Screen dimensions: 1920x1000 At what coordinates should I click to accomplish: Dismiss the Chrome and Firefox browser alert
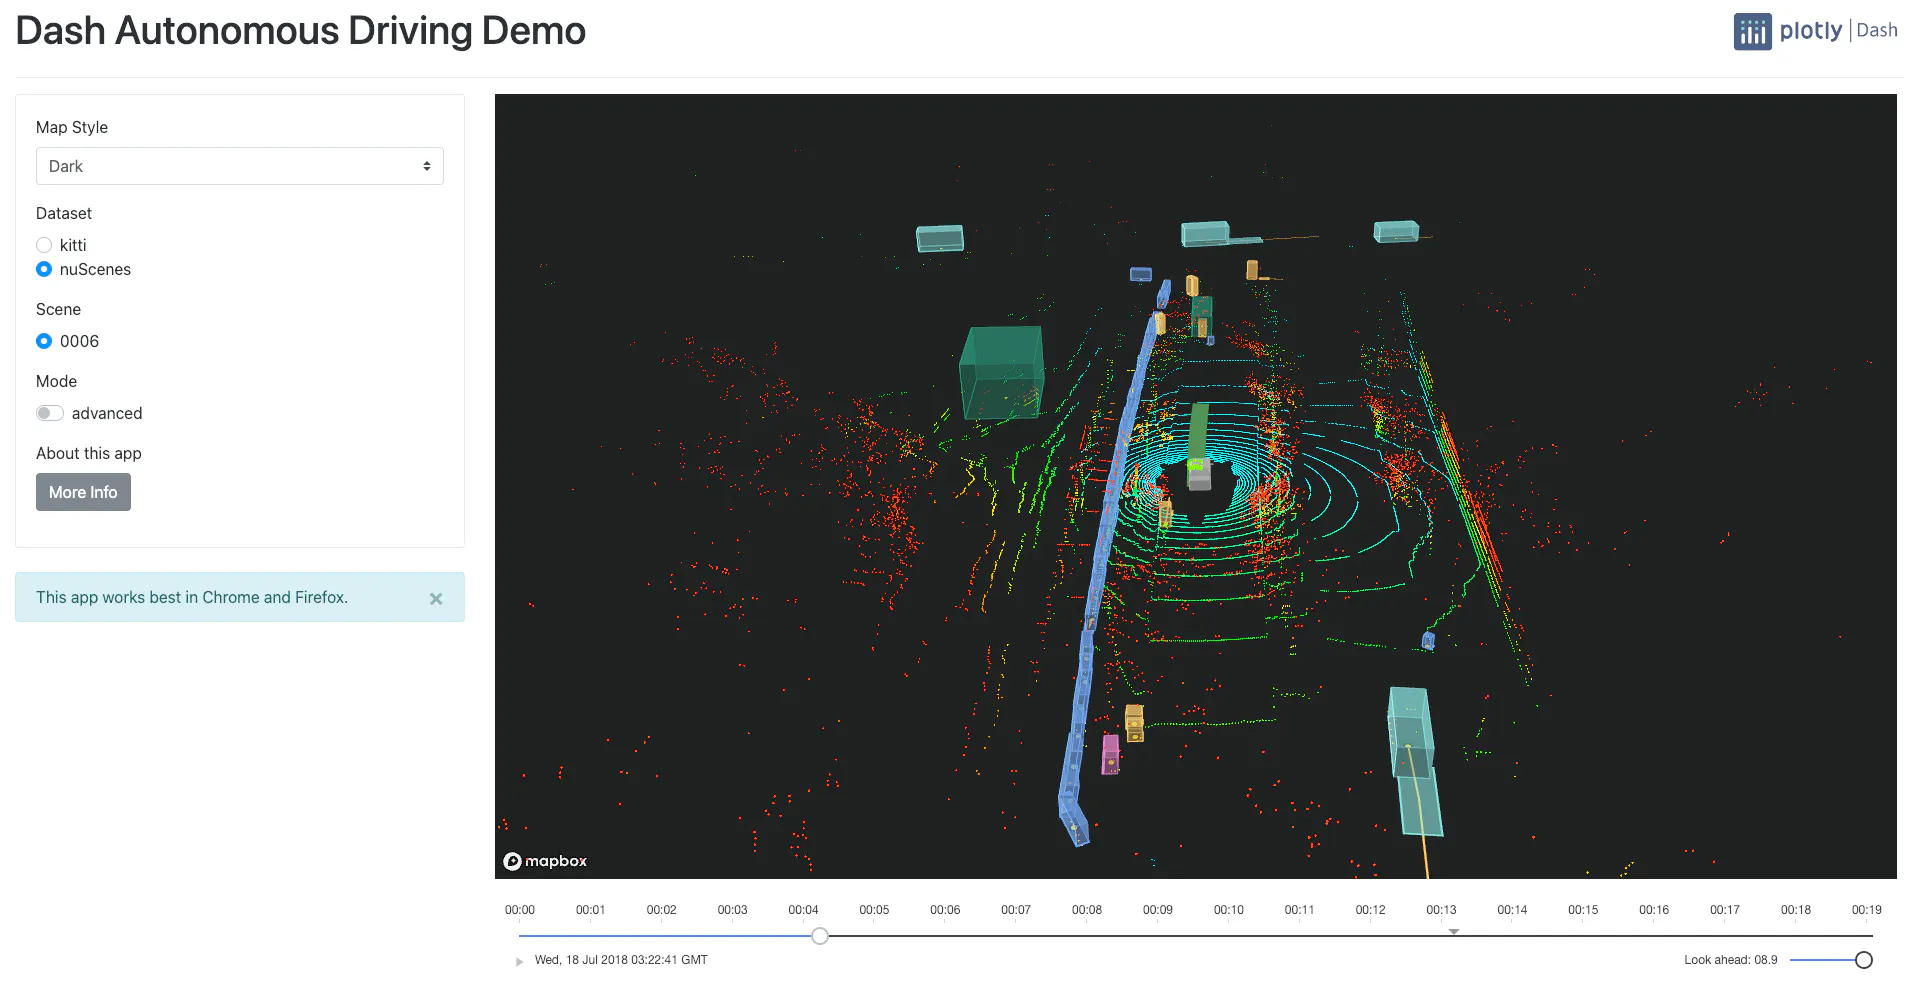[436, 599]
